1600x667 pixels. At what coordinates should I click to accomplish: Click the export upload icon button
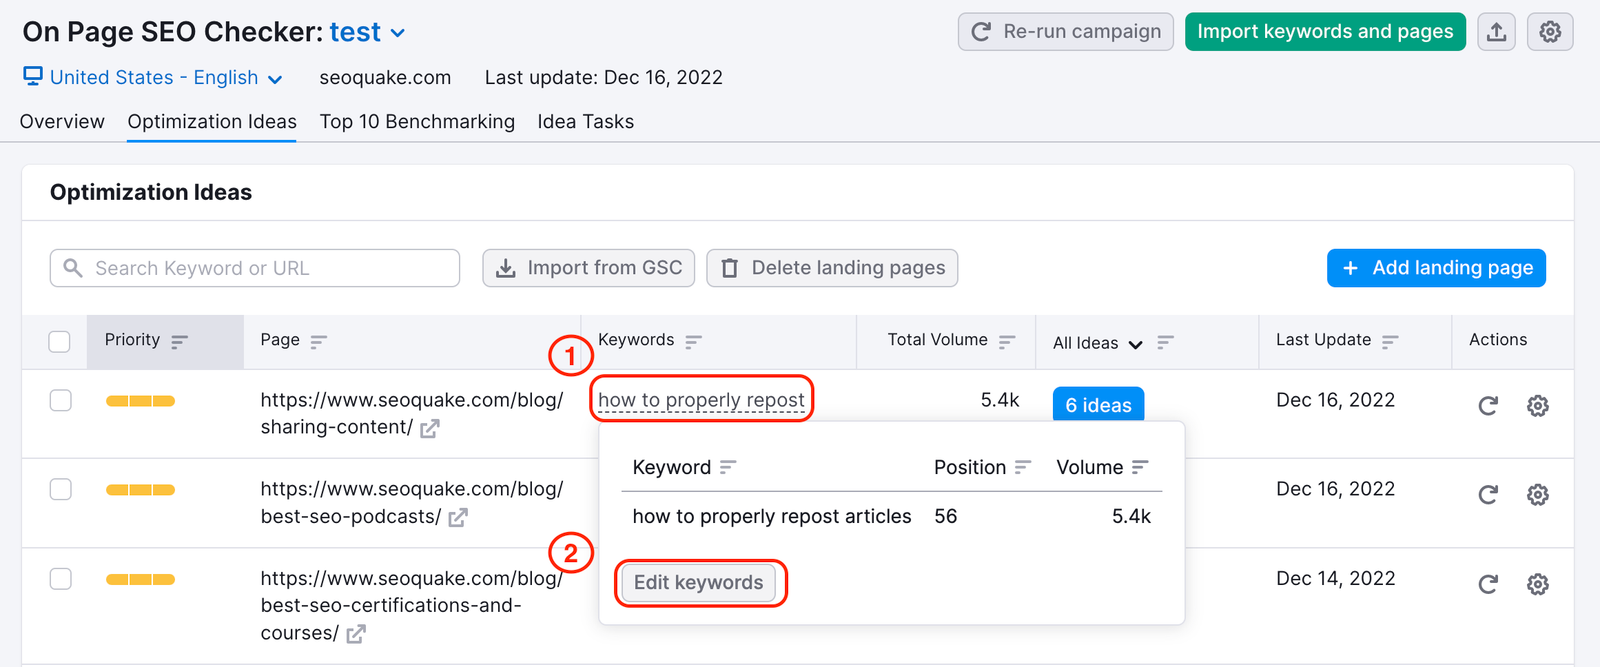1496,32
